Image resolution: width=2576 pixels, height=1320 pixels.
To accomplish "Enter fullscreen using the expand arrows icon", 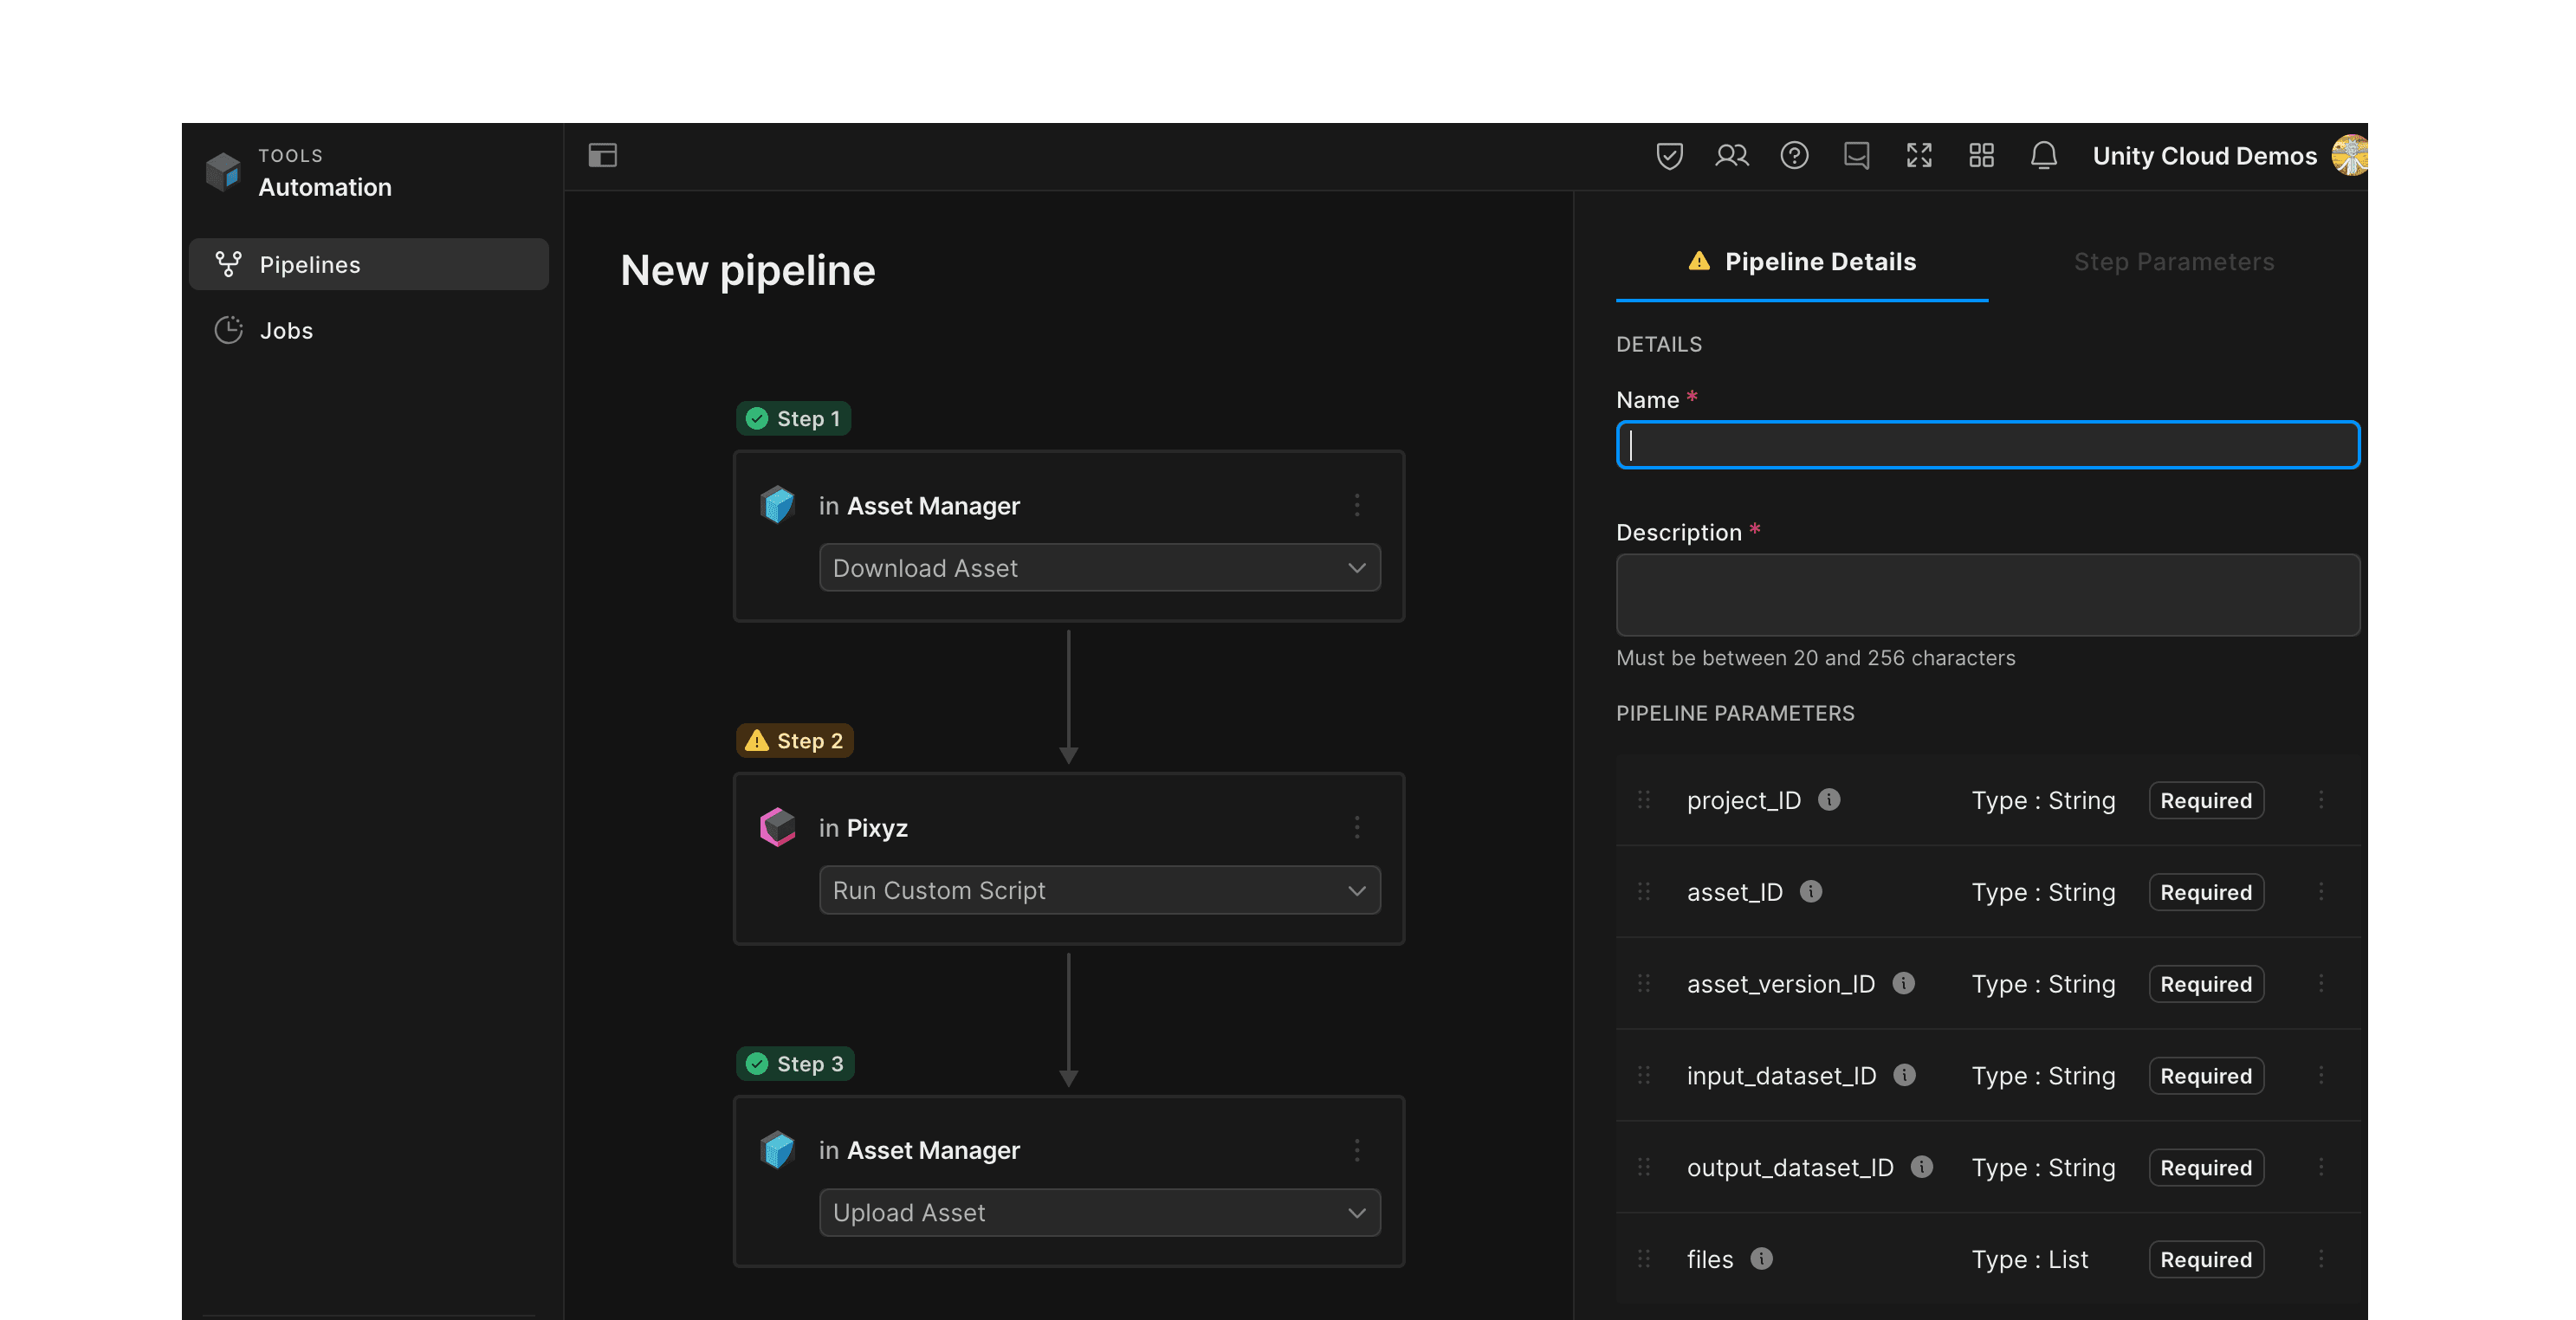I will [x=1919, y=155].
